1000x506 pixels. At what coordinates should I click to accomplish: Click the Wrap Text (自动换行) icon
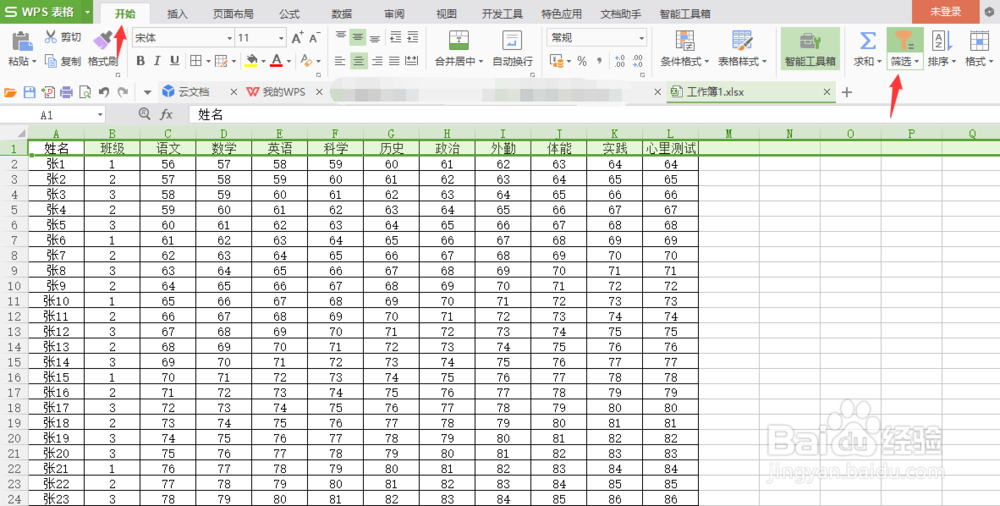(512, 40)
